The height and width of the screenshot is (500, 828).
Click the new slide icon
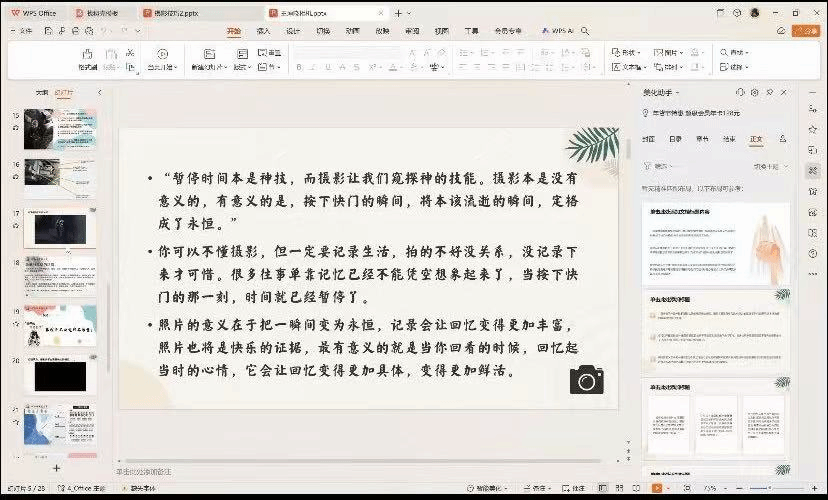210,54
